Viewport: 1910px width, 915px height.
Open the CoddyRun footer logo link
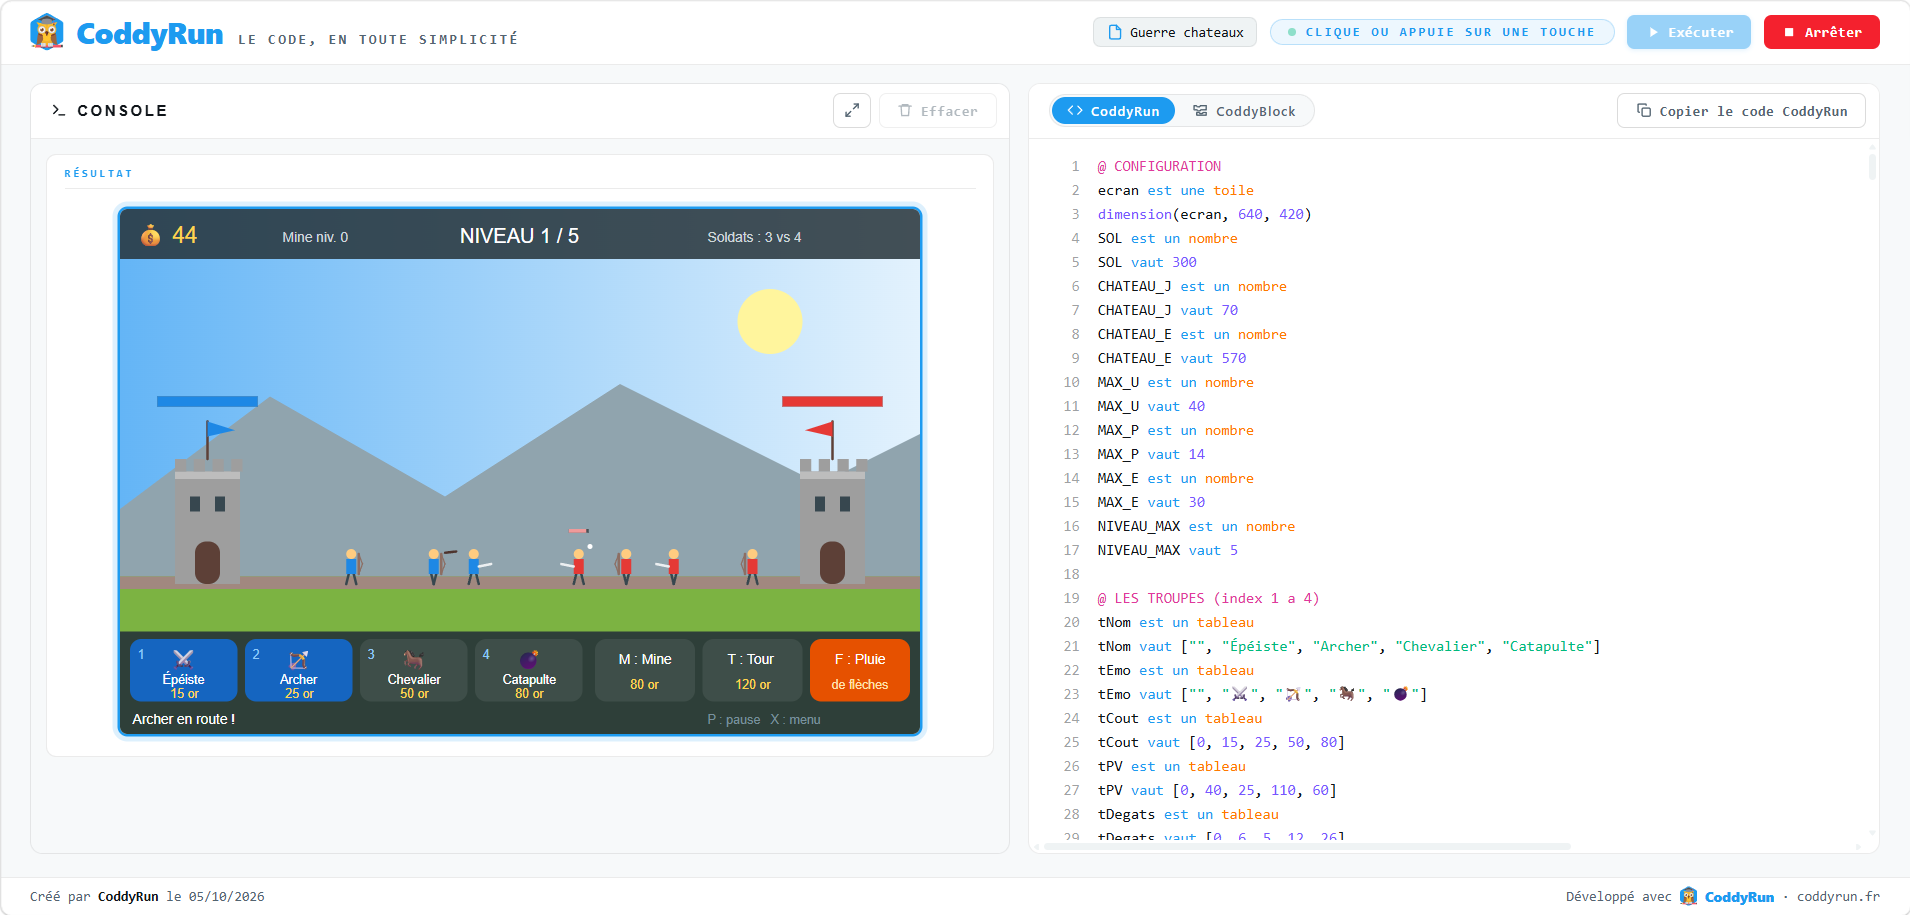1727,896
